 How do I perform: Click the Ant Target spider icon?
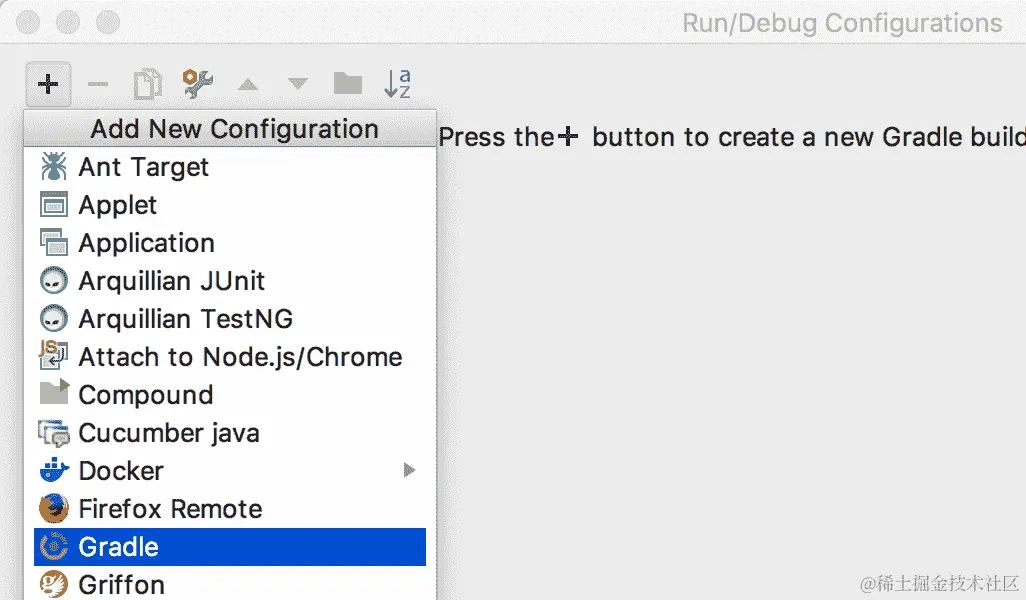point(54,166)
